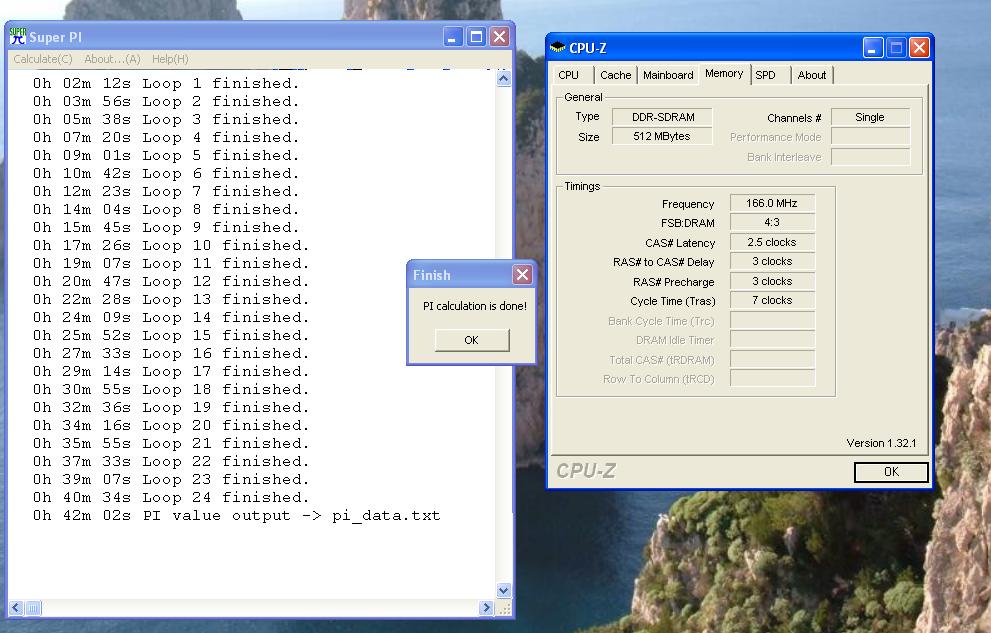
Task: Click the CAS# Latency value 2.5 clocks
Action: pyautogui.click(x=772, y=242)
